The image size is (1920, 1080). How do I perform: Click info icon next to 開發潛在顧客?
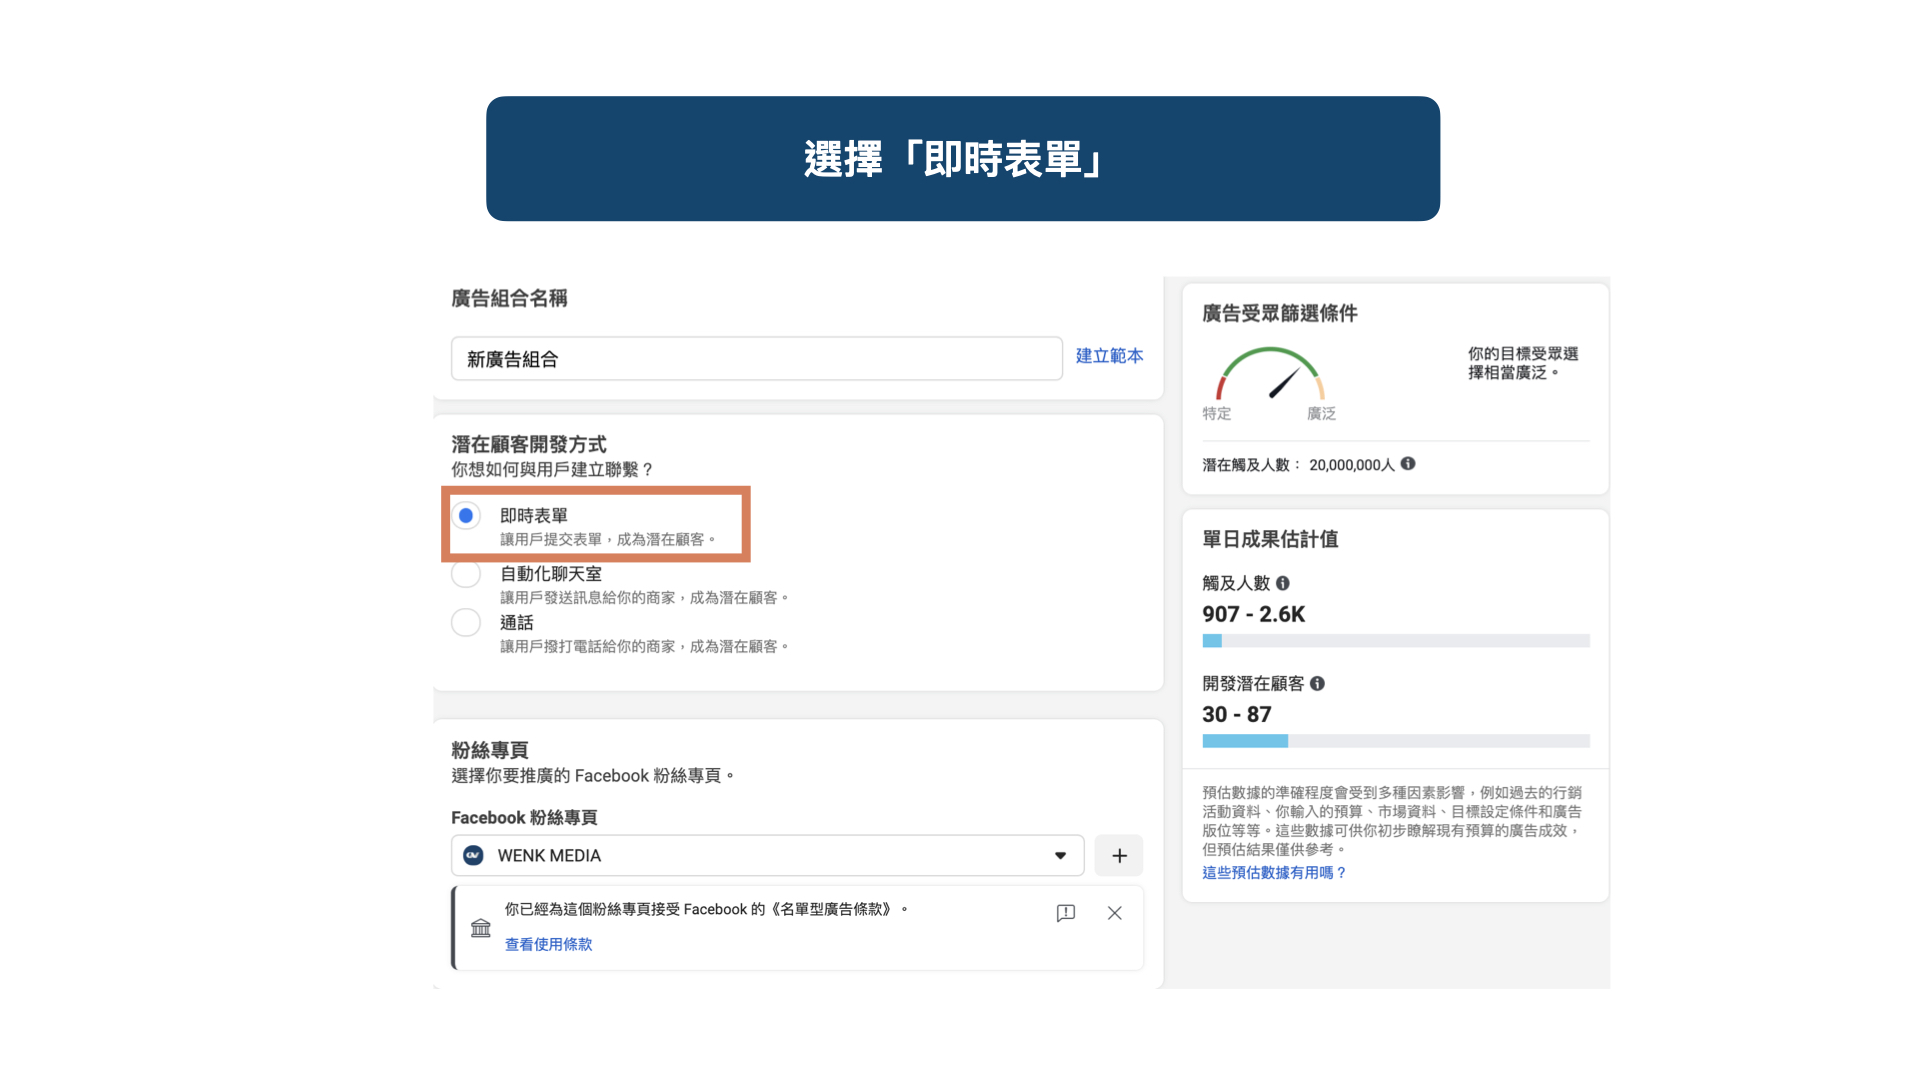[1317, 684]
